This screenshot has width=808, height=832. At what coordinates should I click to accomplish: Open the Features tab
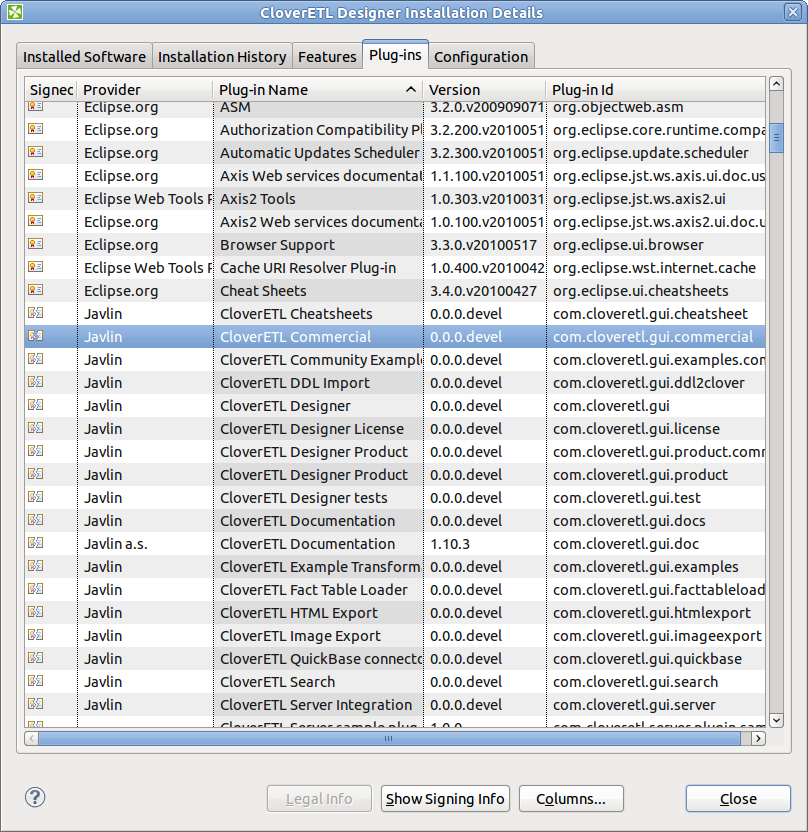click(x=327, y=56)
